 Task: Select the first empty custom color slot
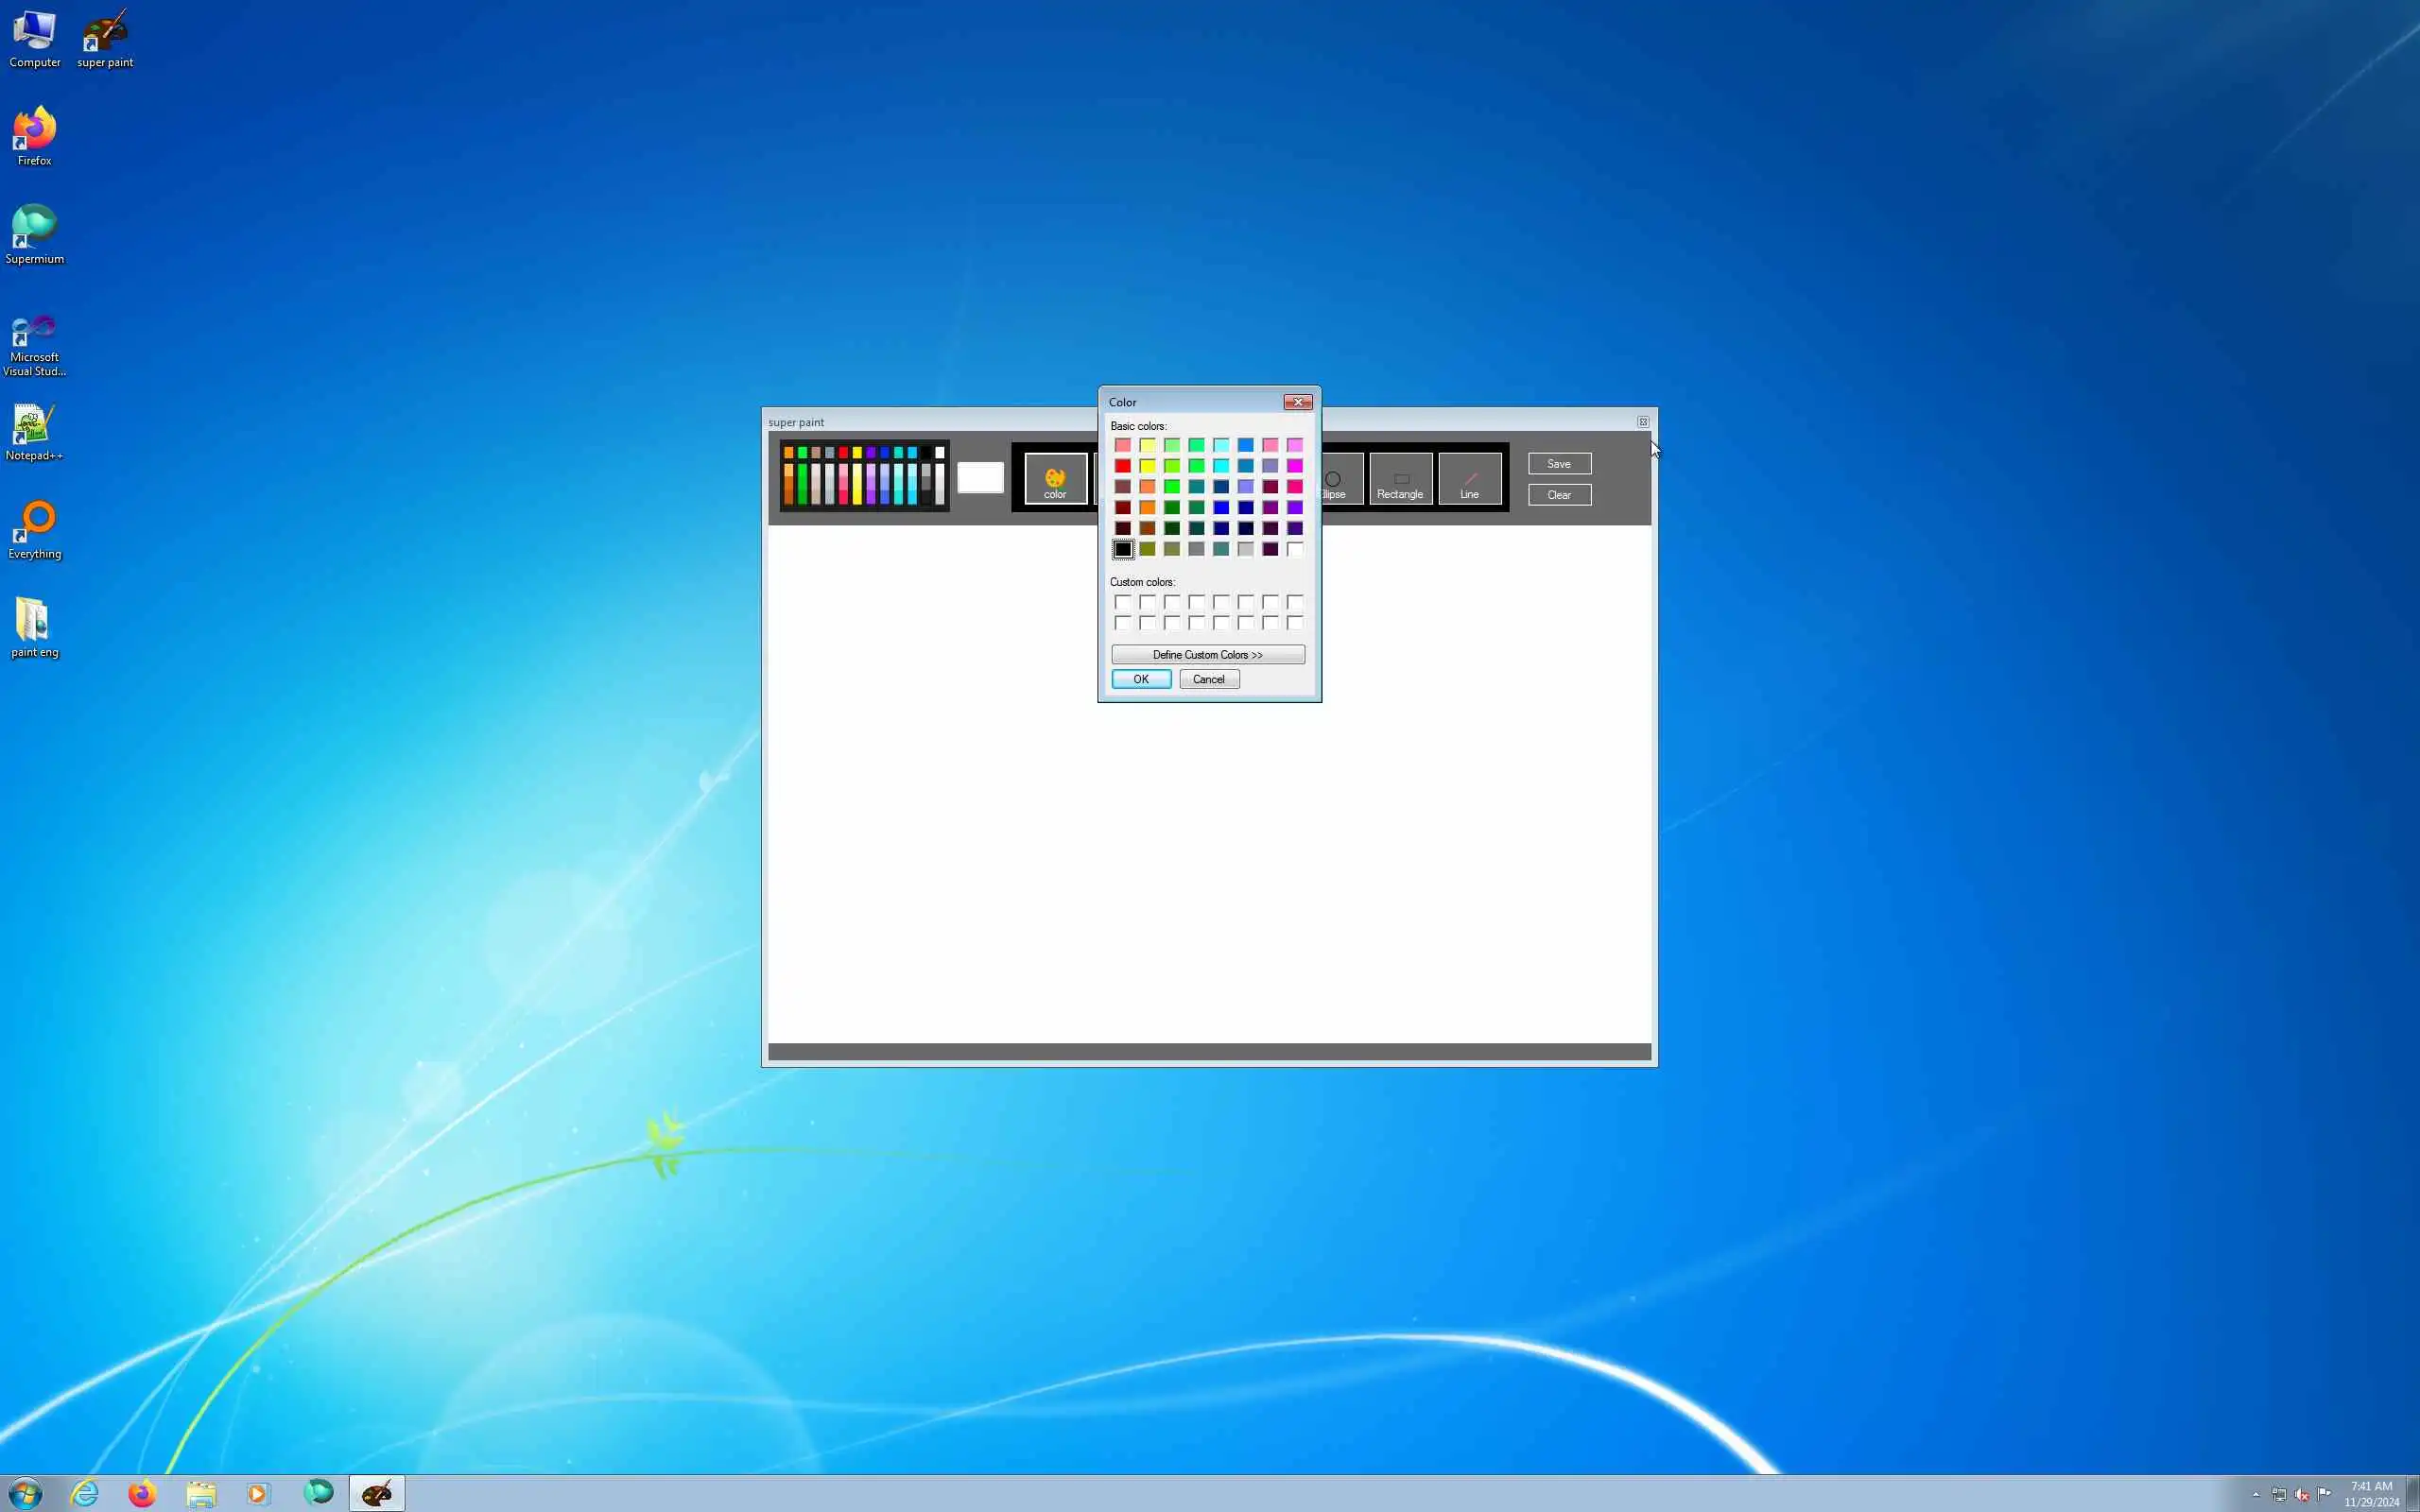coord(1123,602)
